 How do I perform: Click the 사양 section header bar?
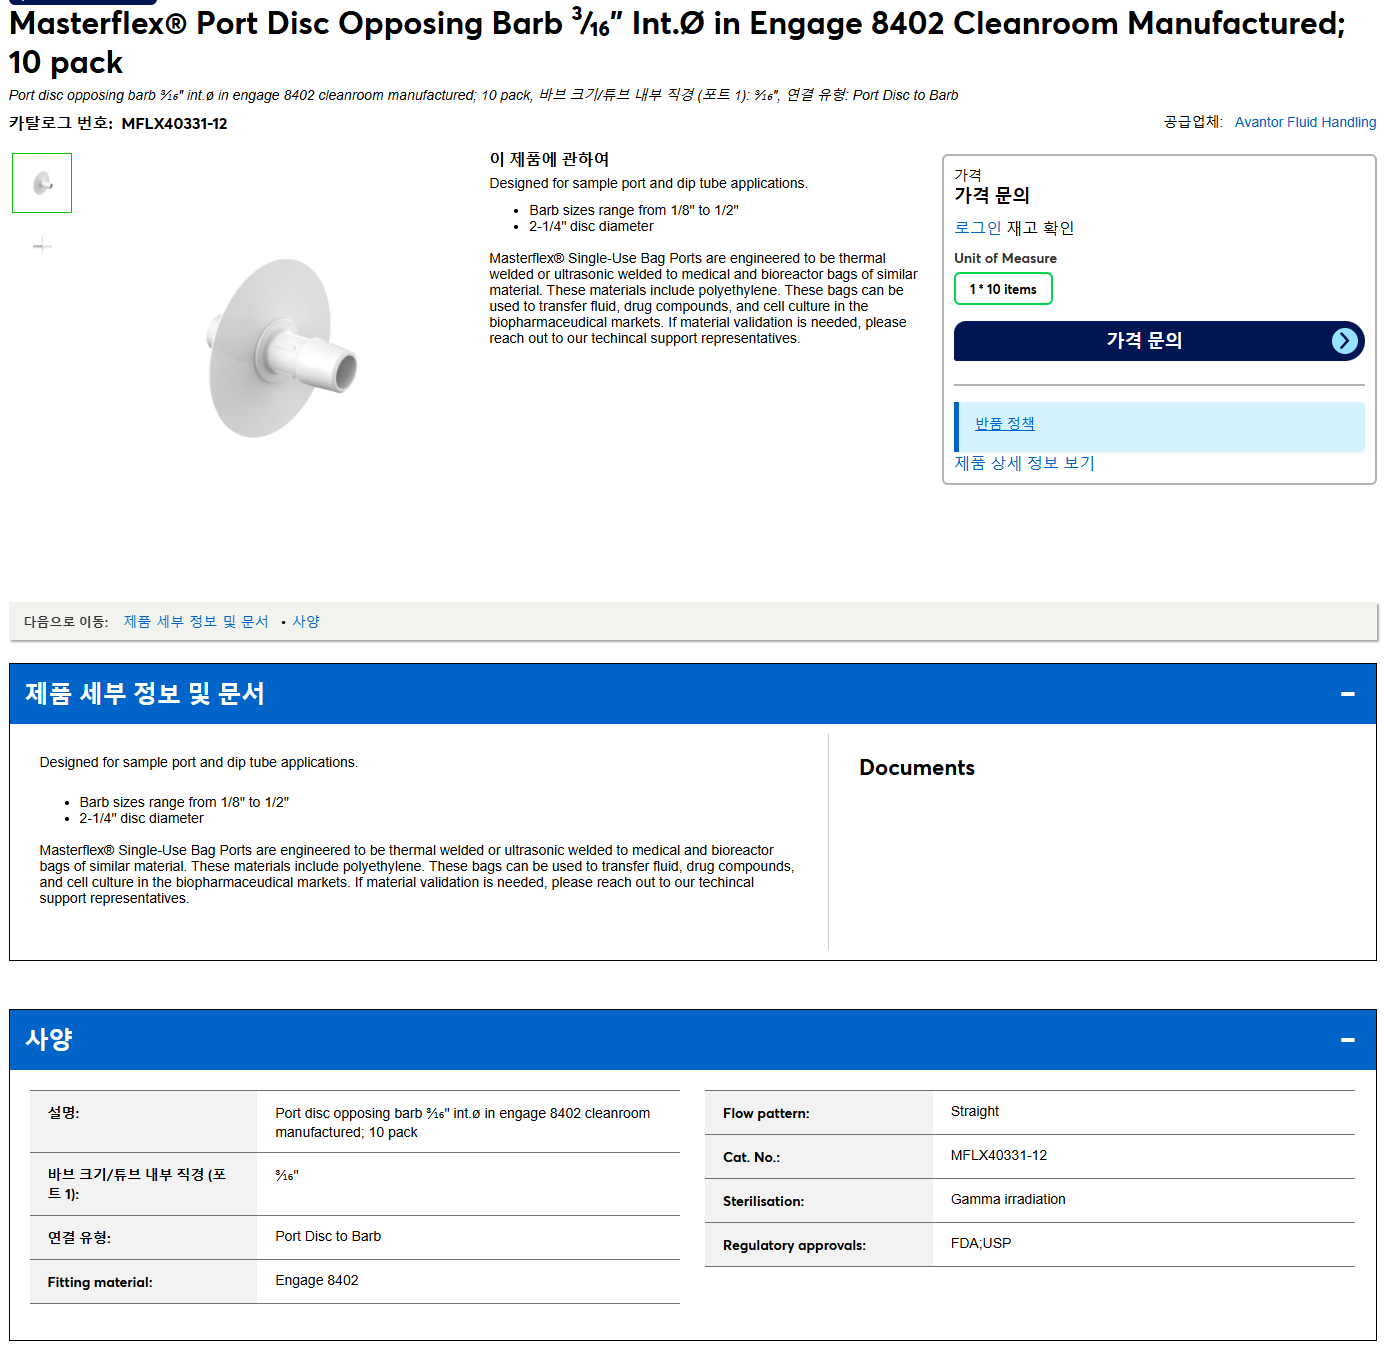(692, 1040)
